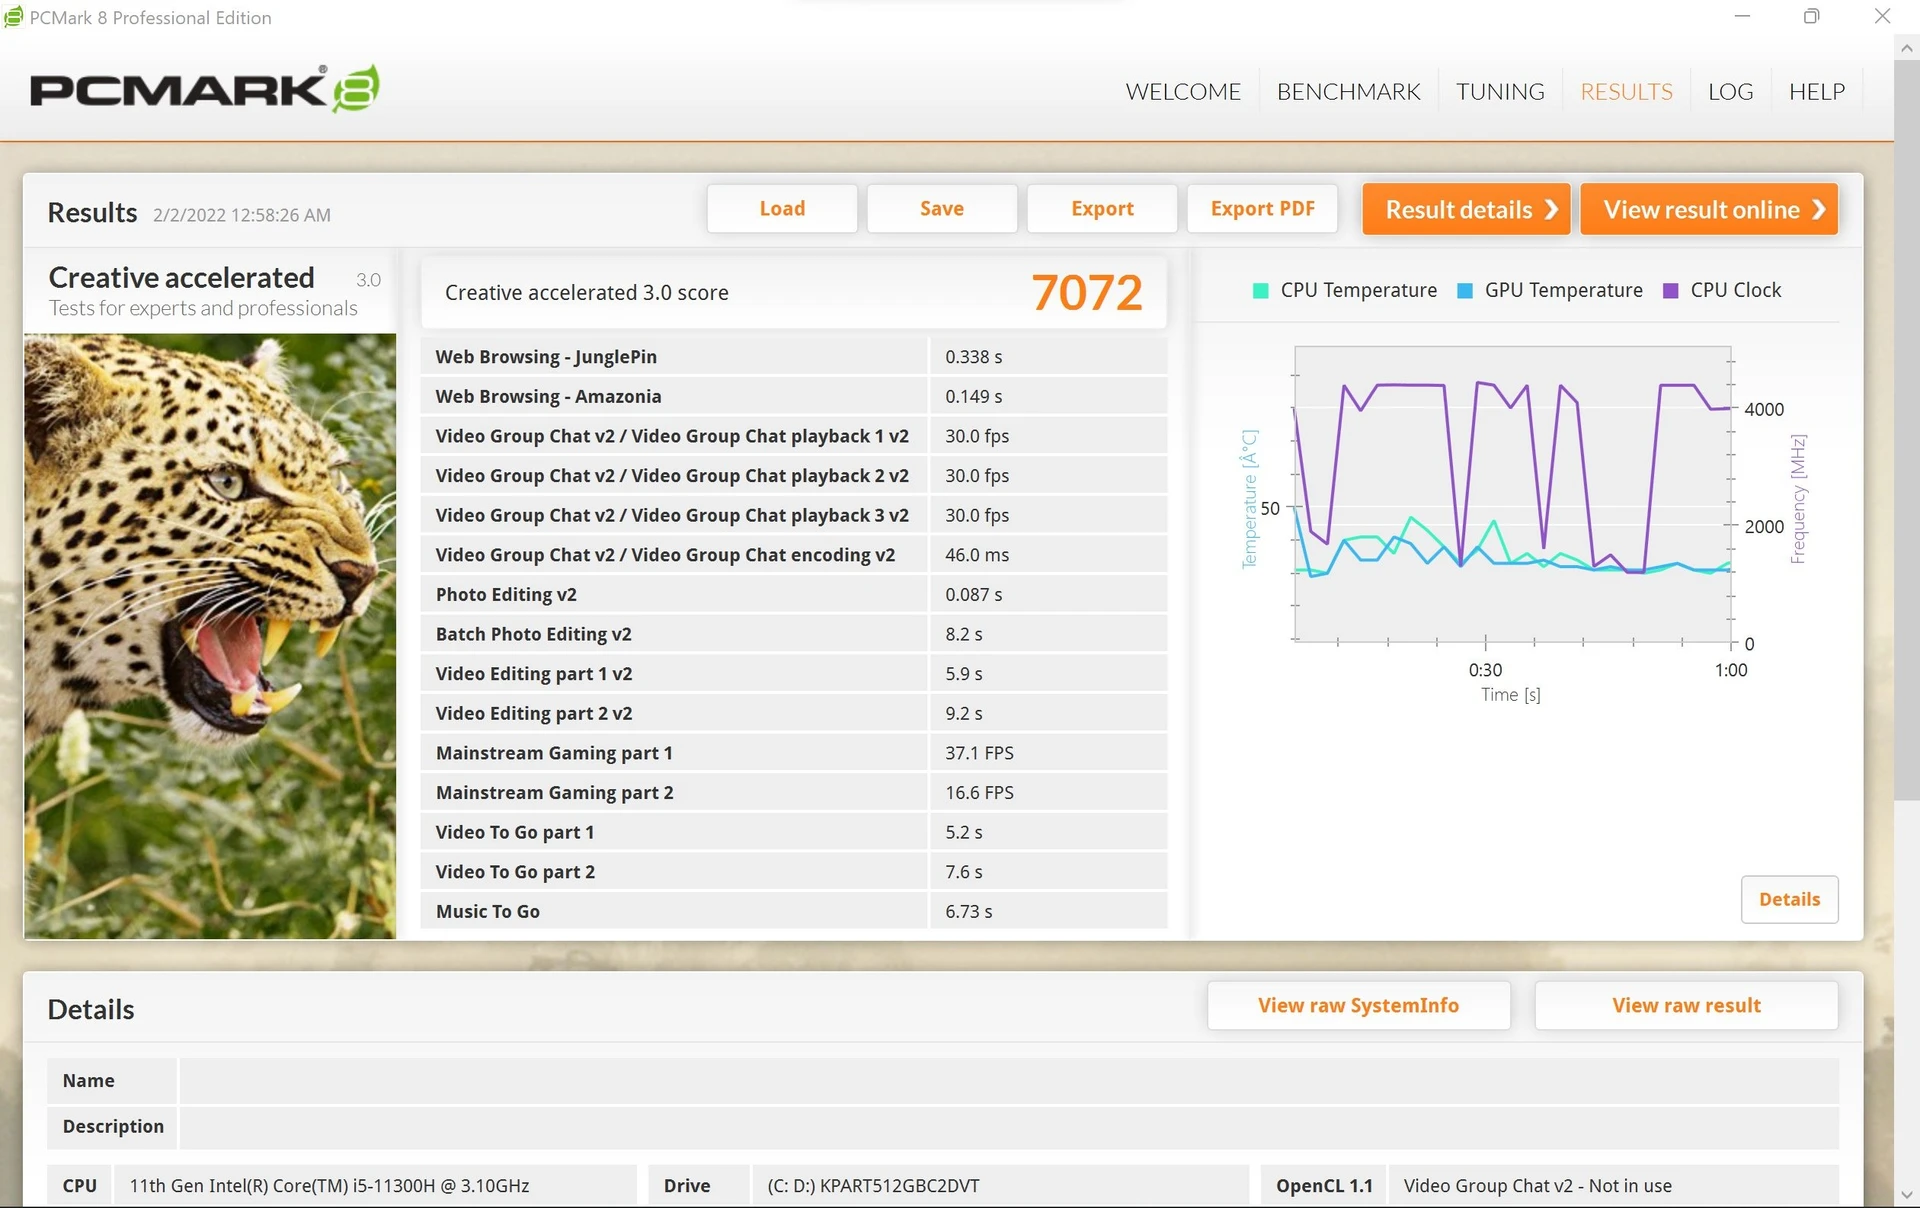Select the RESULTS tab
The width and height of the screenshot is (1920, 1208).
point(1626,91)
